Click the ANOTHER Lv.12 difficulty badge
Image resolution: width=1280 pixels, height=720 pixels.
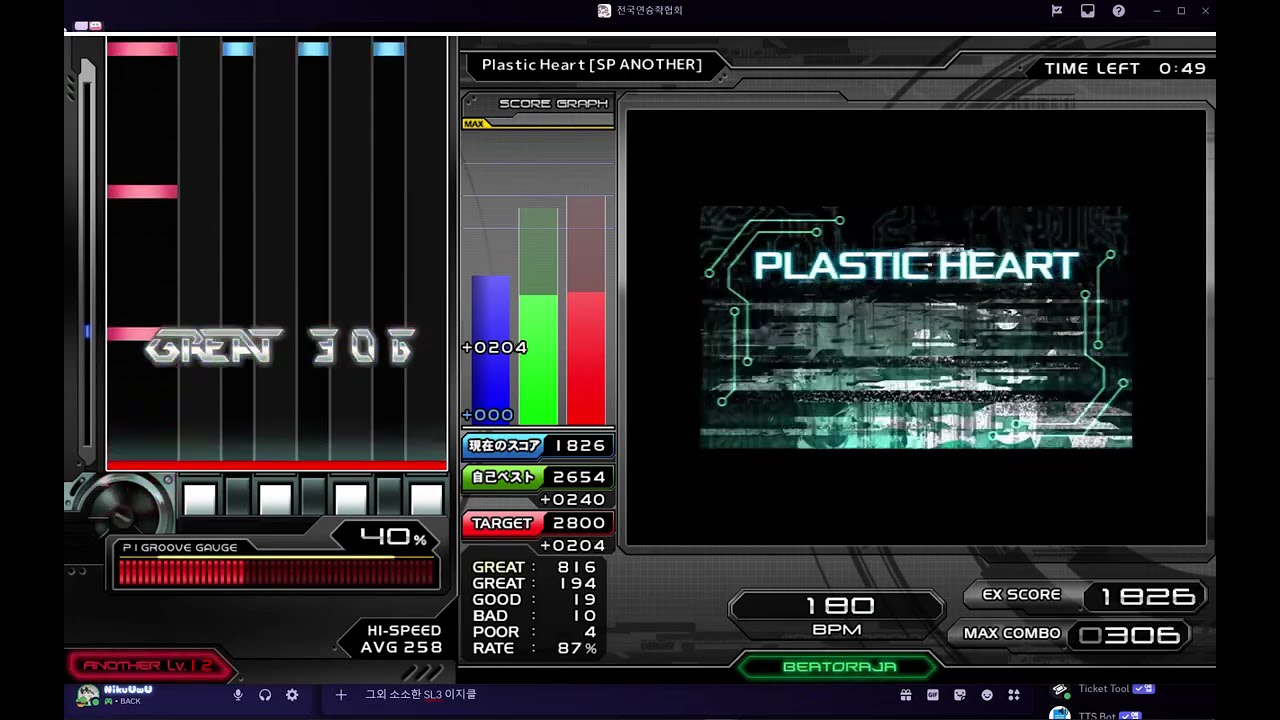click(150, 666)
